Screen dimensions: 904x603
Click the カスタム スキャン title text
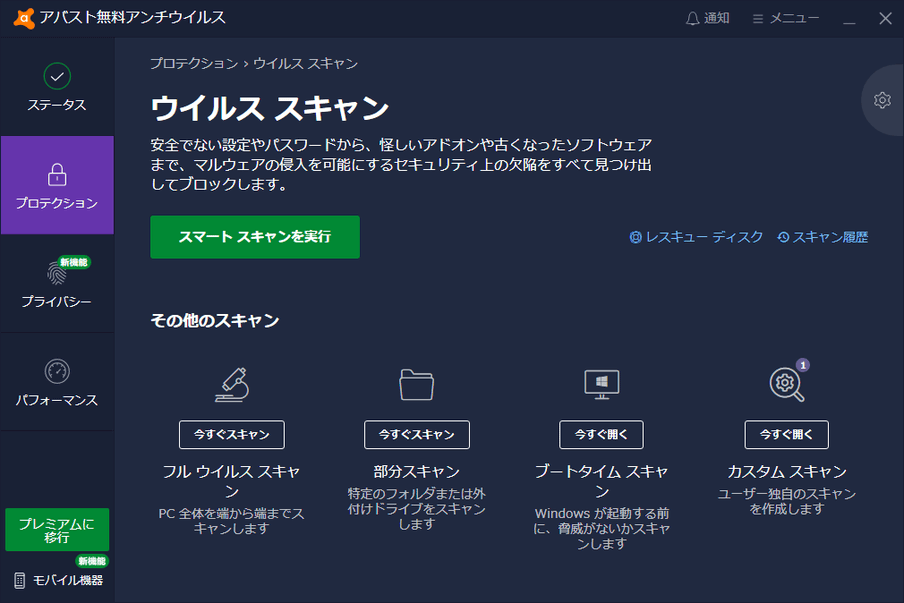[787, 472]
